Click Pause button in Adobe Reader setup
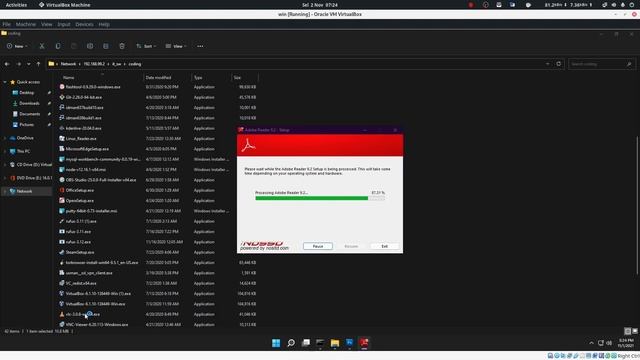 [x=318, y=246]
